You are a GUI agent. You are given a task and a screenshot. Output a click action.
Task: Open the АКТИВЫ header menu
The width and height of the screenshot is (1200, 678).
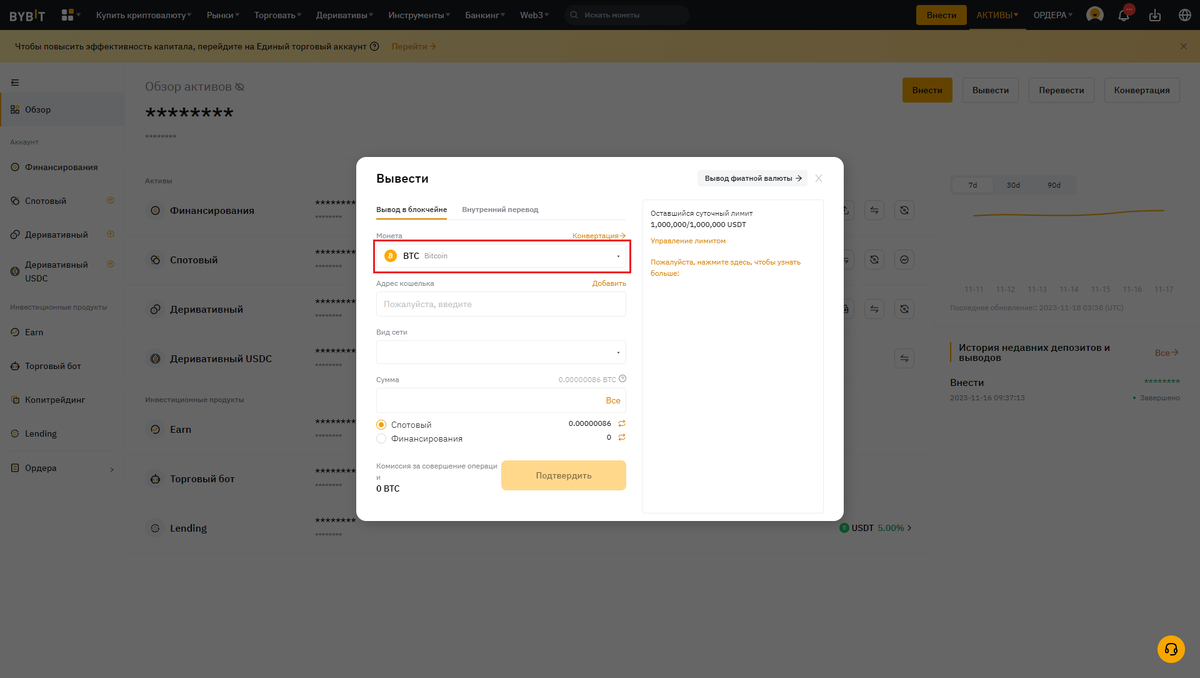pos(997,15)
